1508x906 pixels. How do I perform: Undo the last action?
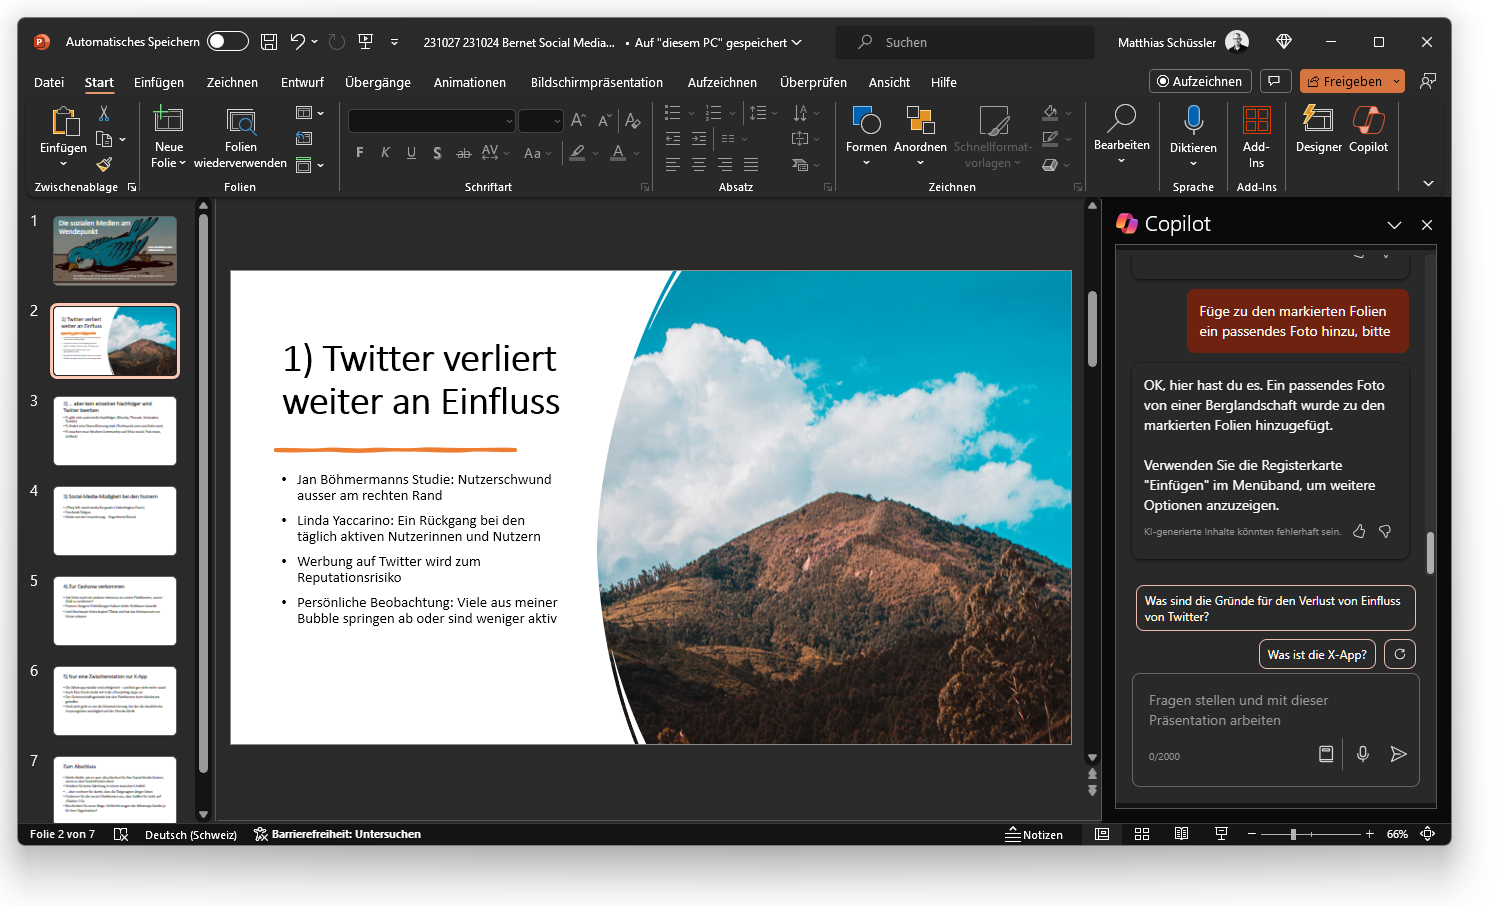click(297, 42)
